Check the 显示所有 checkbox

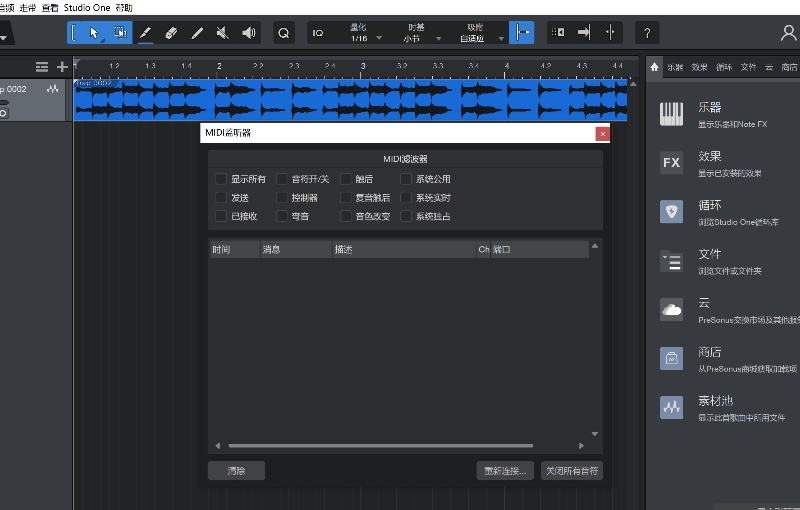coord(221,179)
